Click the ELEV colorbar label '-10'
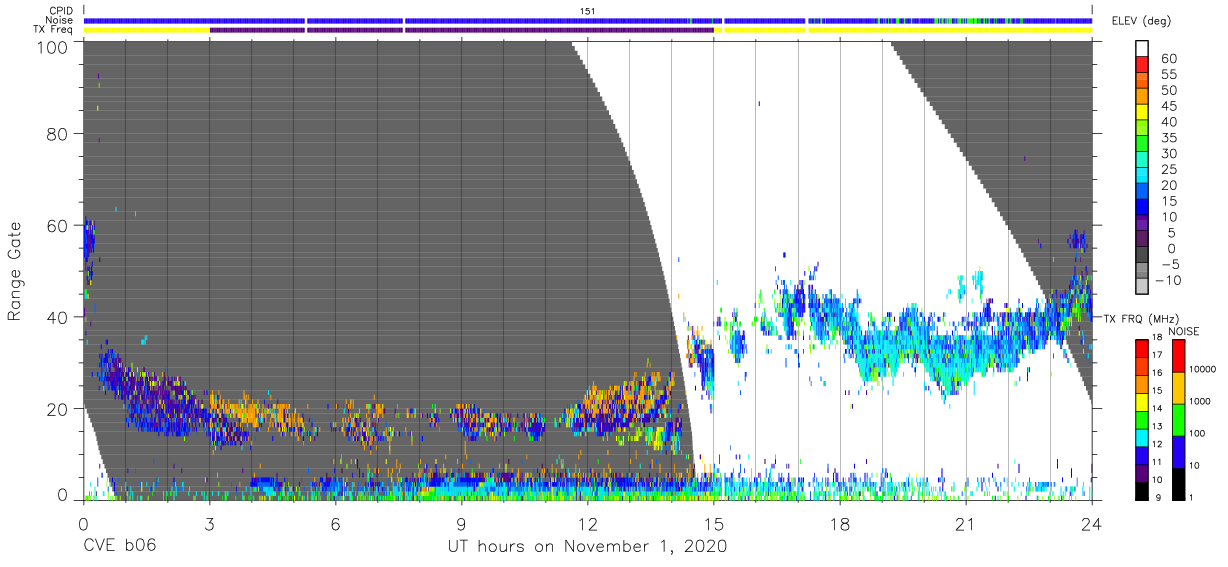This screenshot has height=567, width=1228. tap(1170, 281)
